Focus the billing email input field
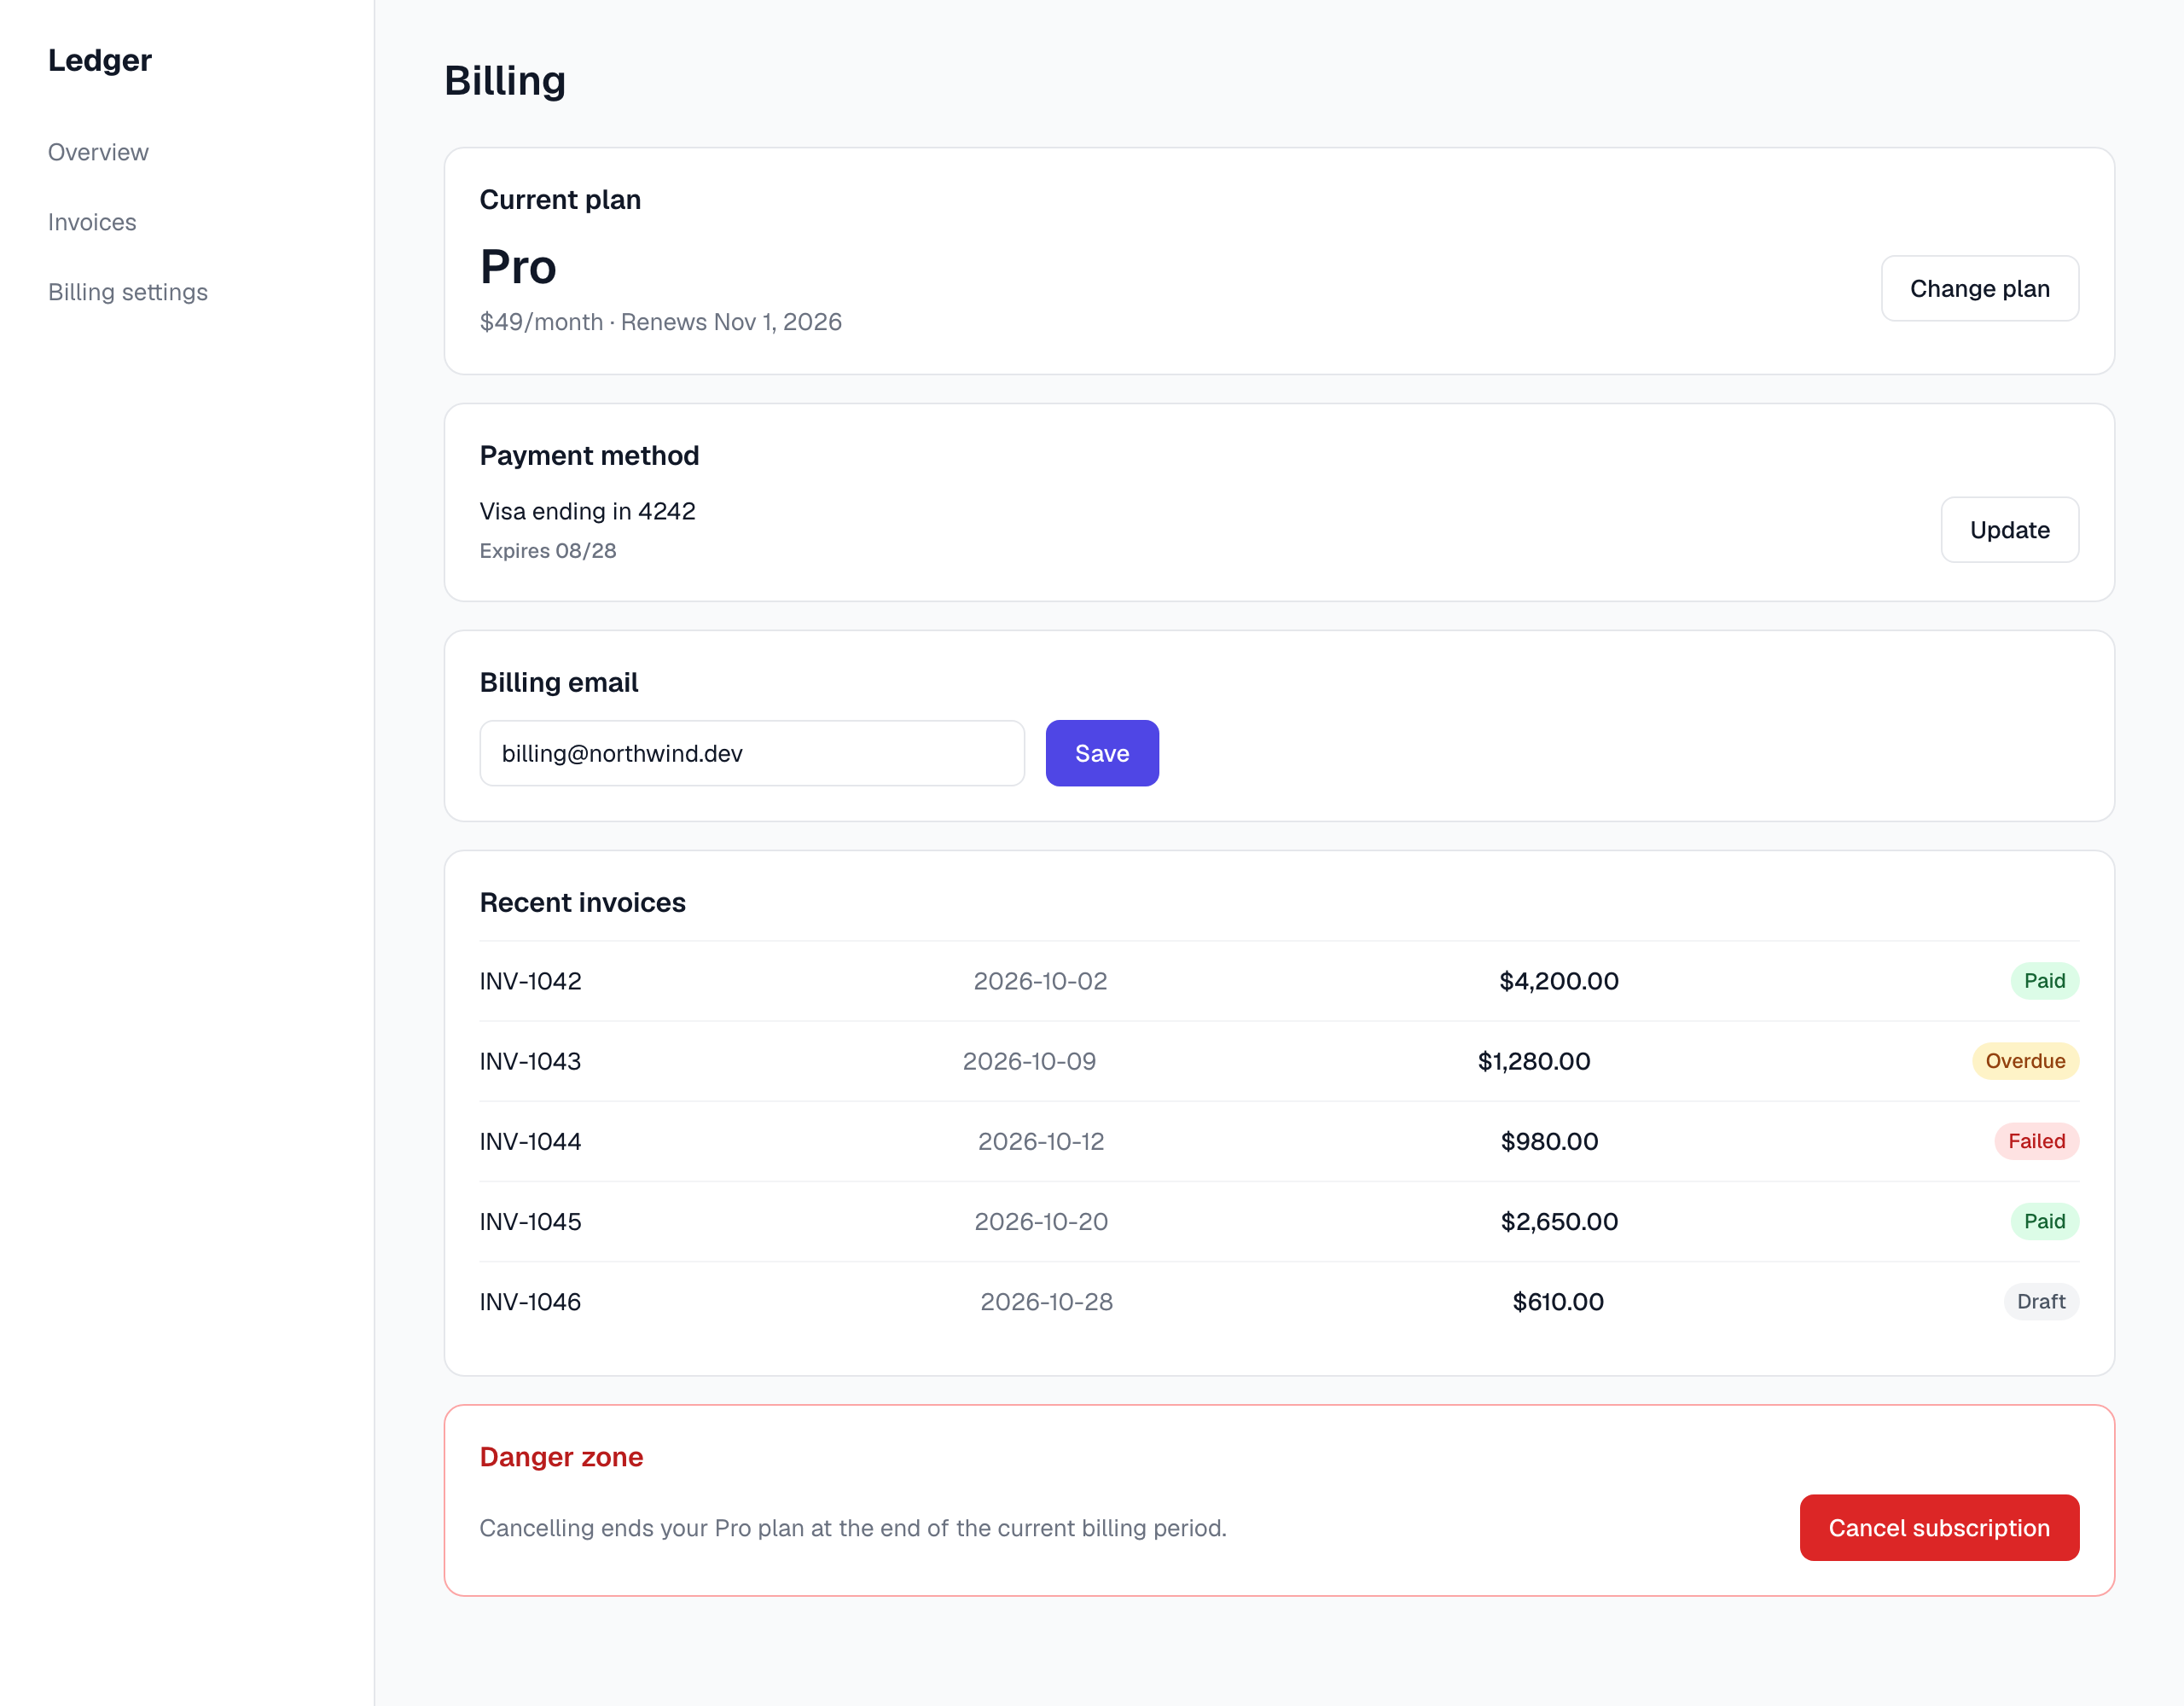Screen dimensions: 2184x1706 click(752, 753)
